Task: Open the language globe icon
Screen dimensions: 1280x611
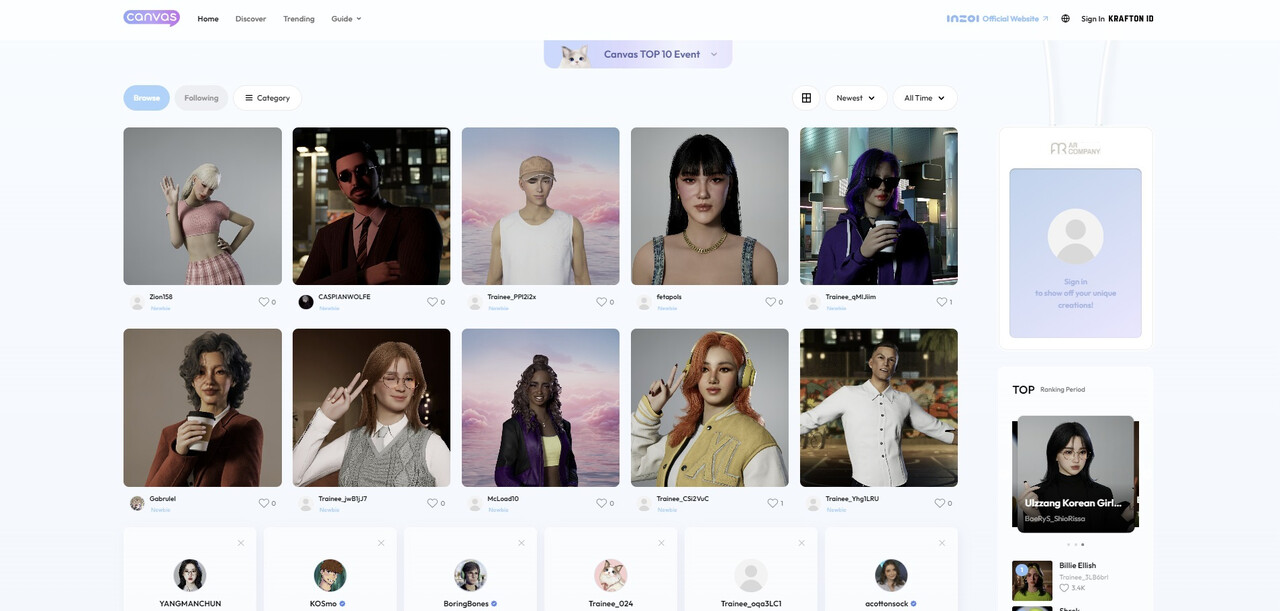Action: tap(1065, 18)
